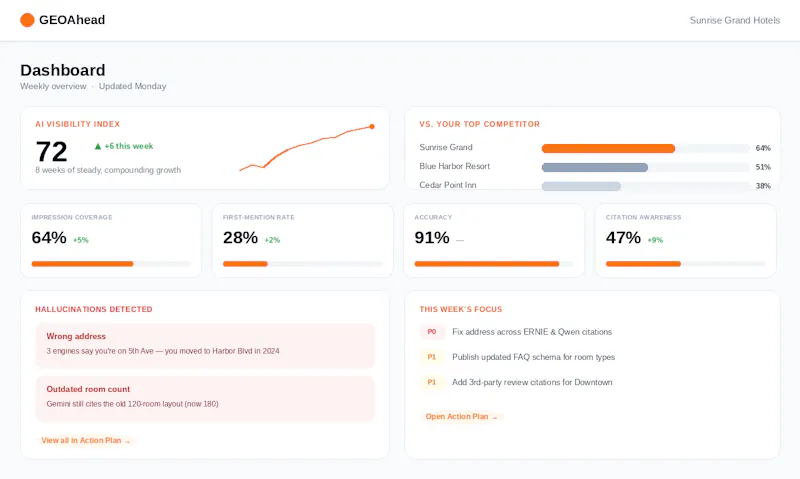Select the First-Mention Rate 28% card
Screen dimensions: 800x479
click(x=303, y=241)
